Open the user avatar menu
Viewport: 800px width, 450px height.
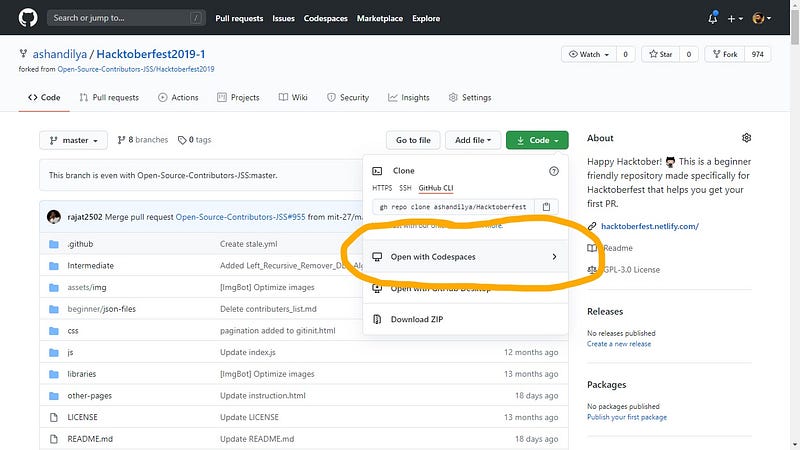pos(762,18)
